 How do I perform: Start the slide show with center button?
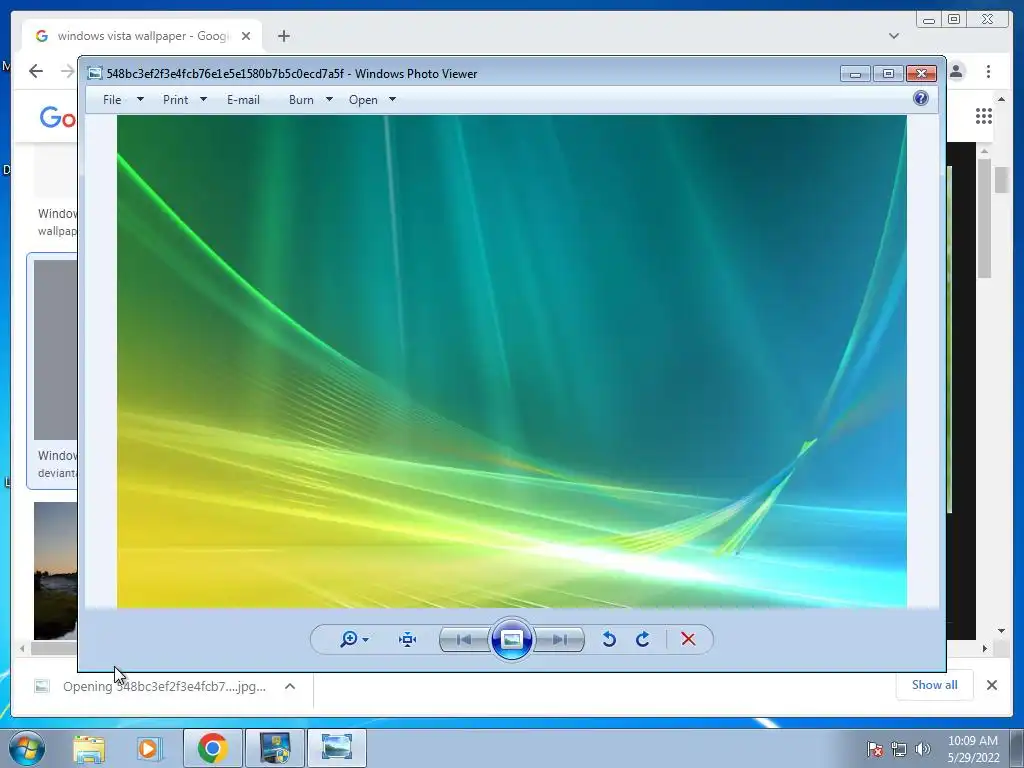click(511, 639)
